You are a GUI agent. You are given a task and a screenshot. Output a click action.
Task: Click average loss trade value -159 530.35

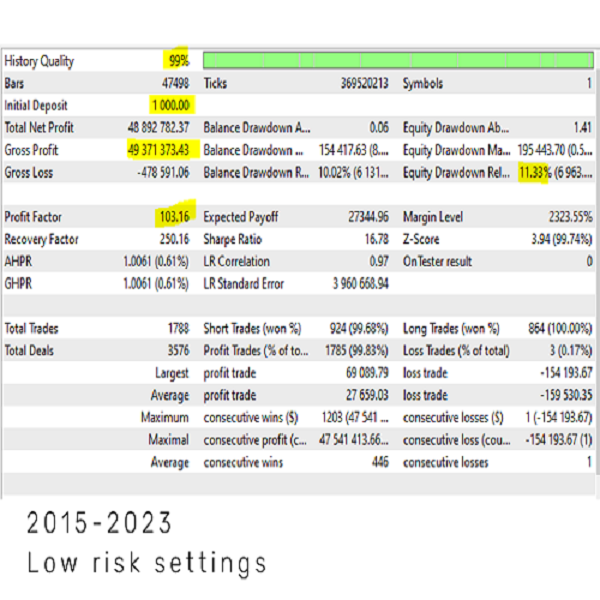(566, 395)
